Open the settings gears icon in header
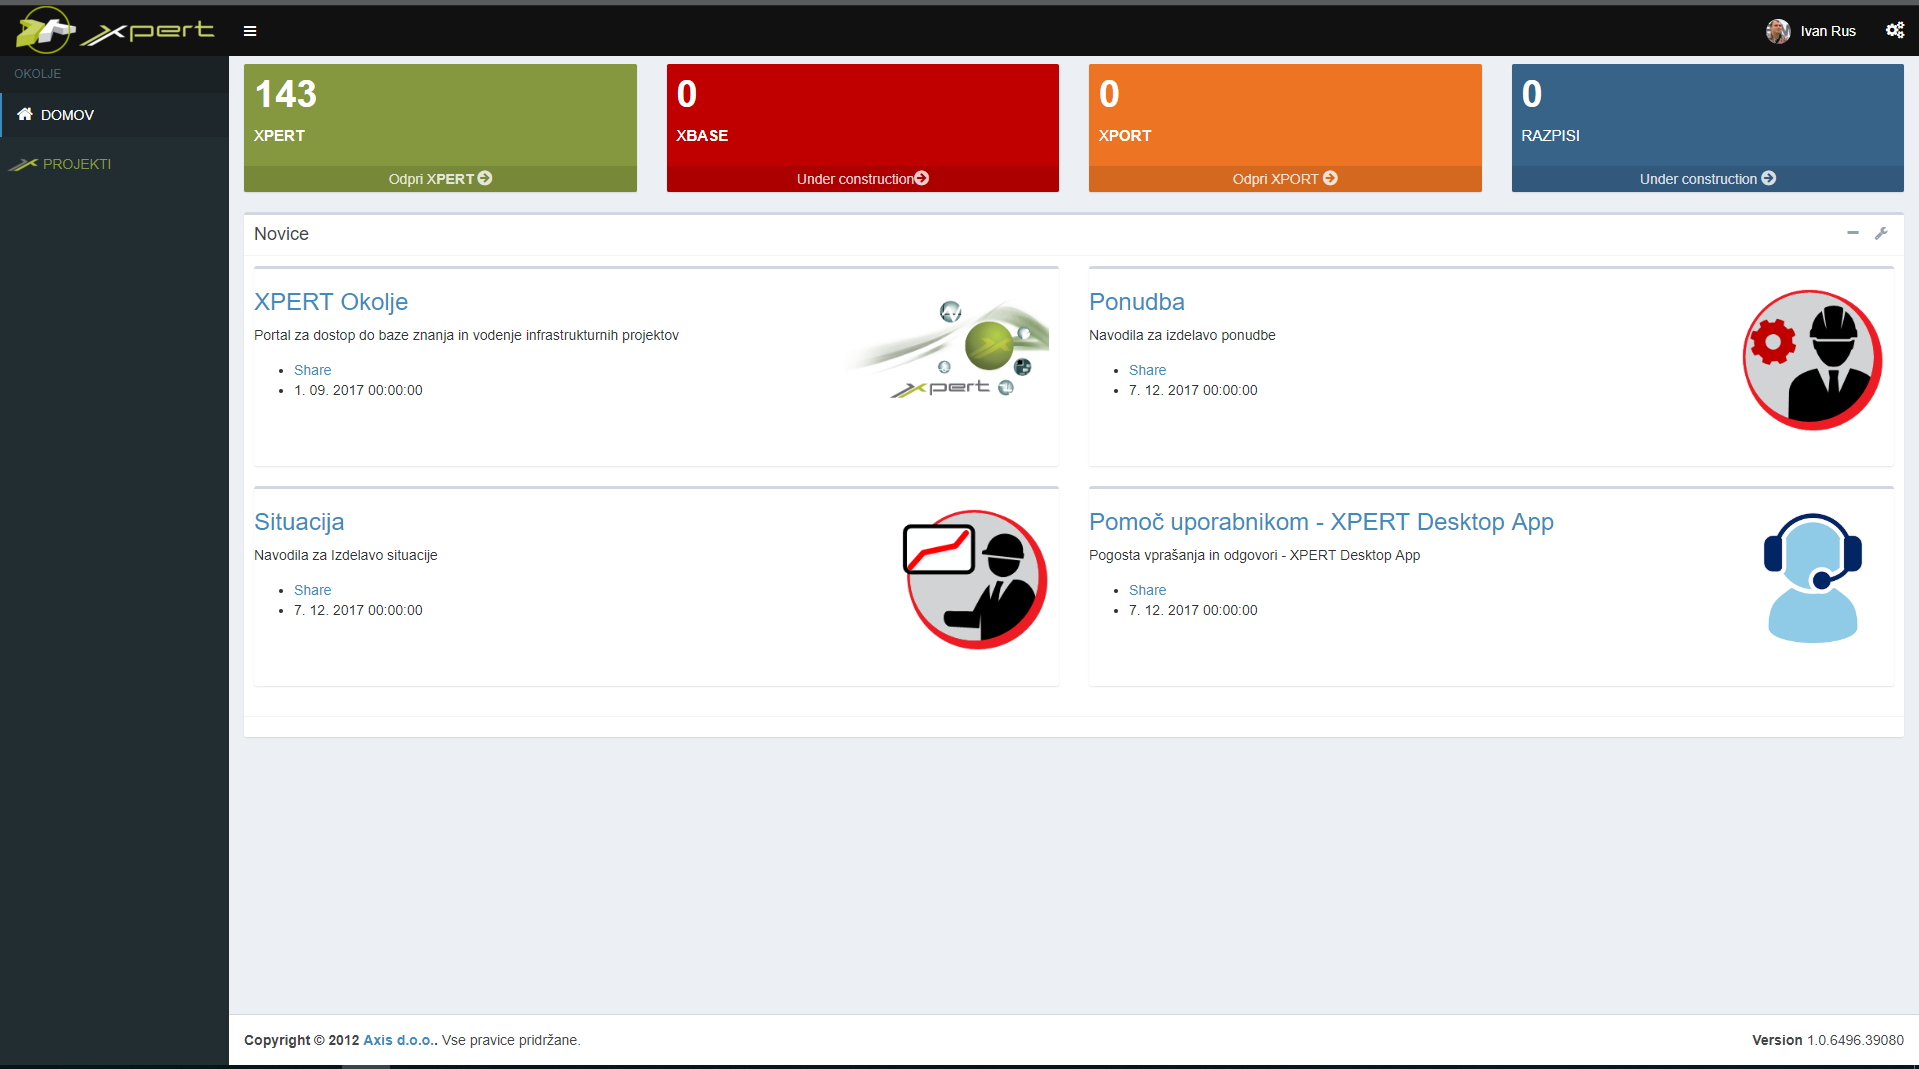 (x=1894, y=30)
